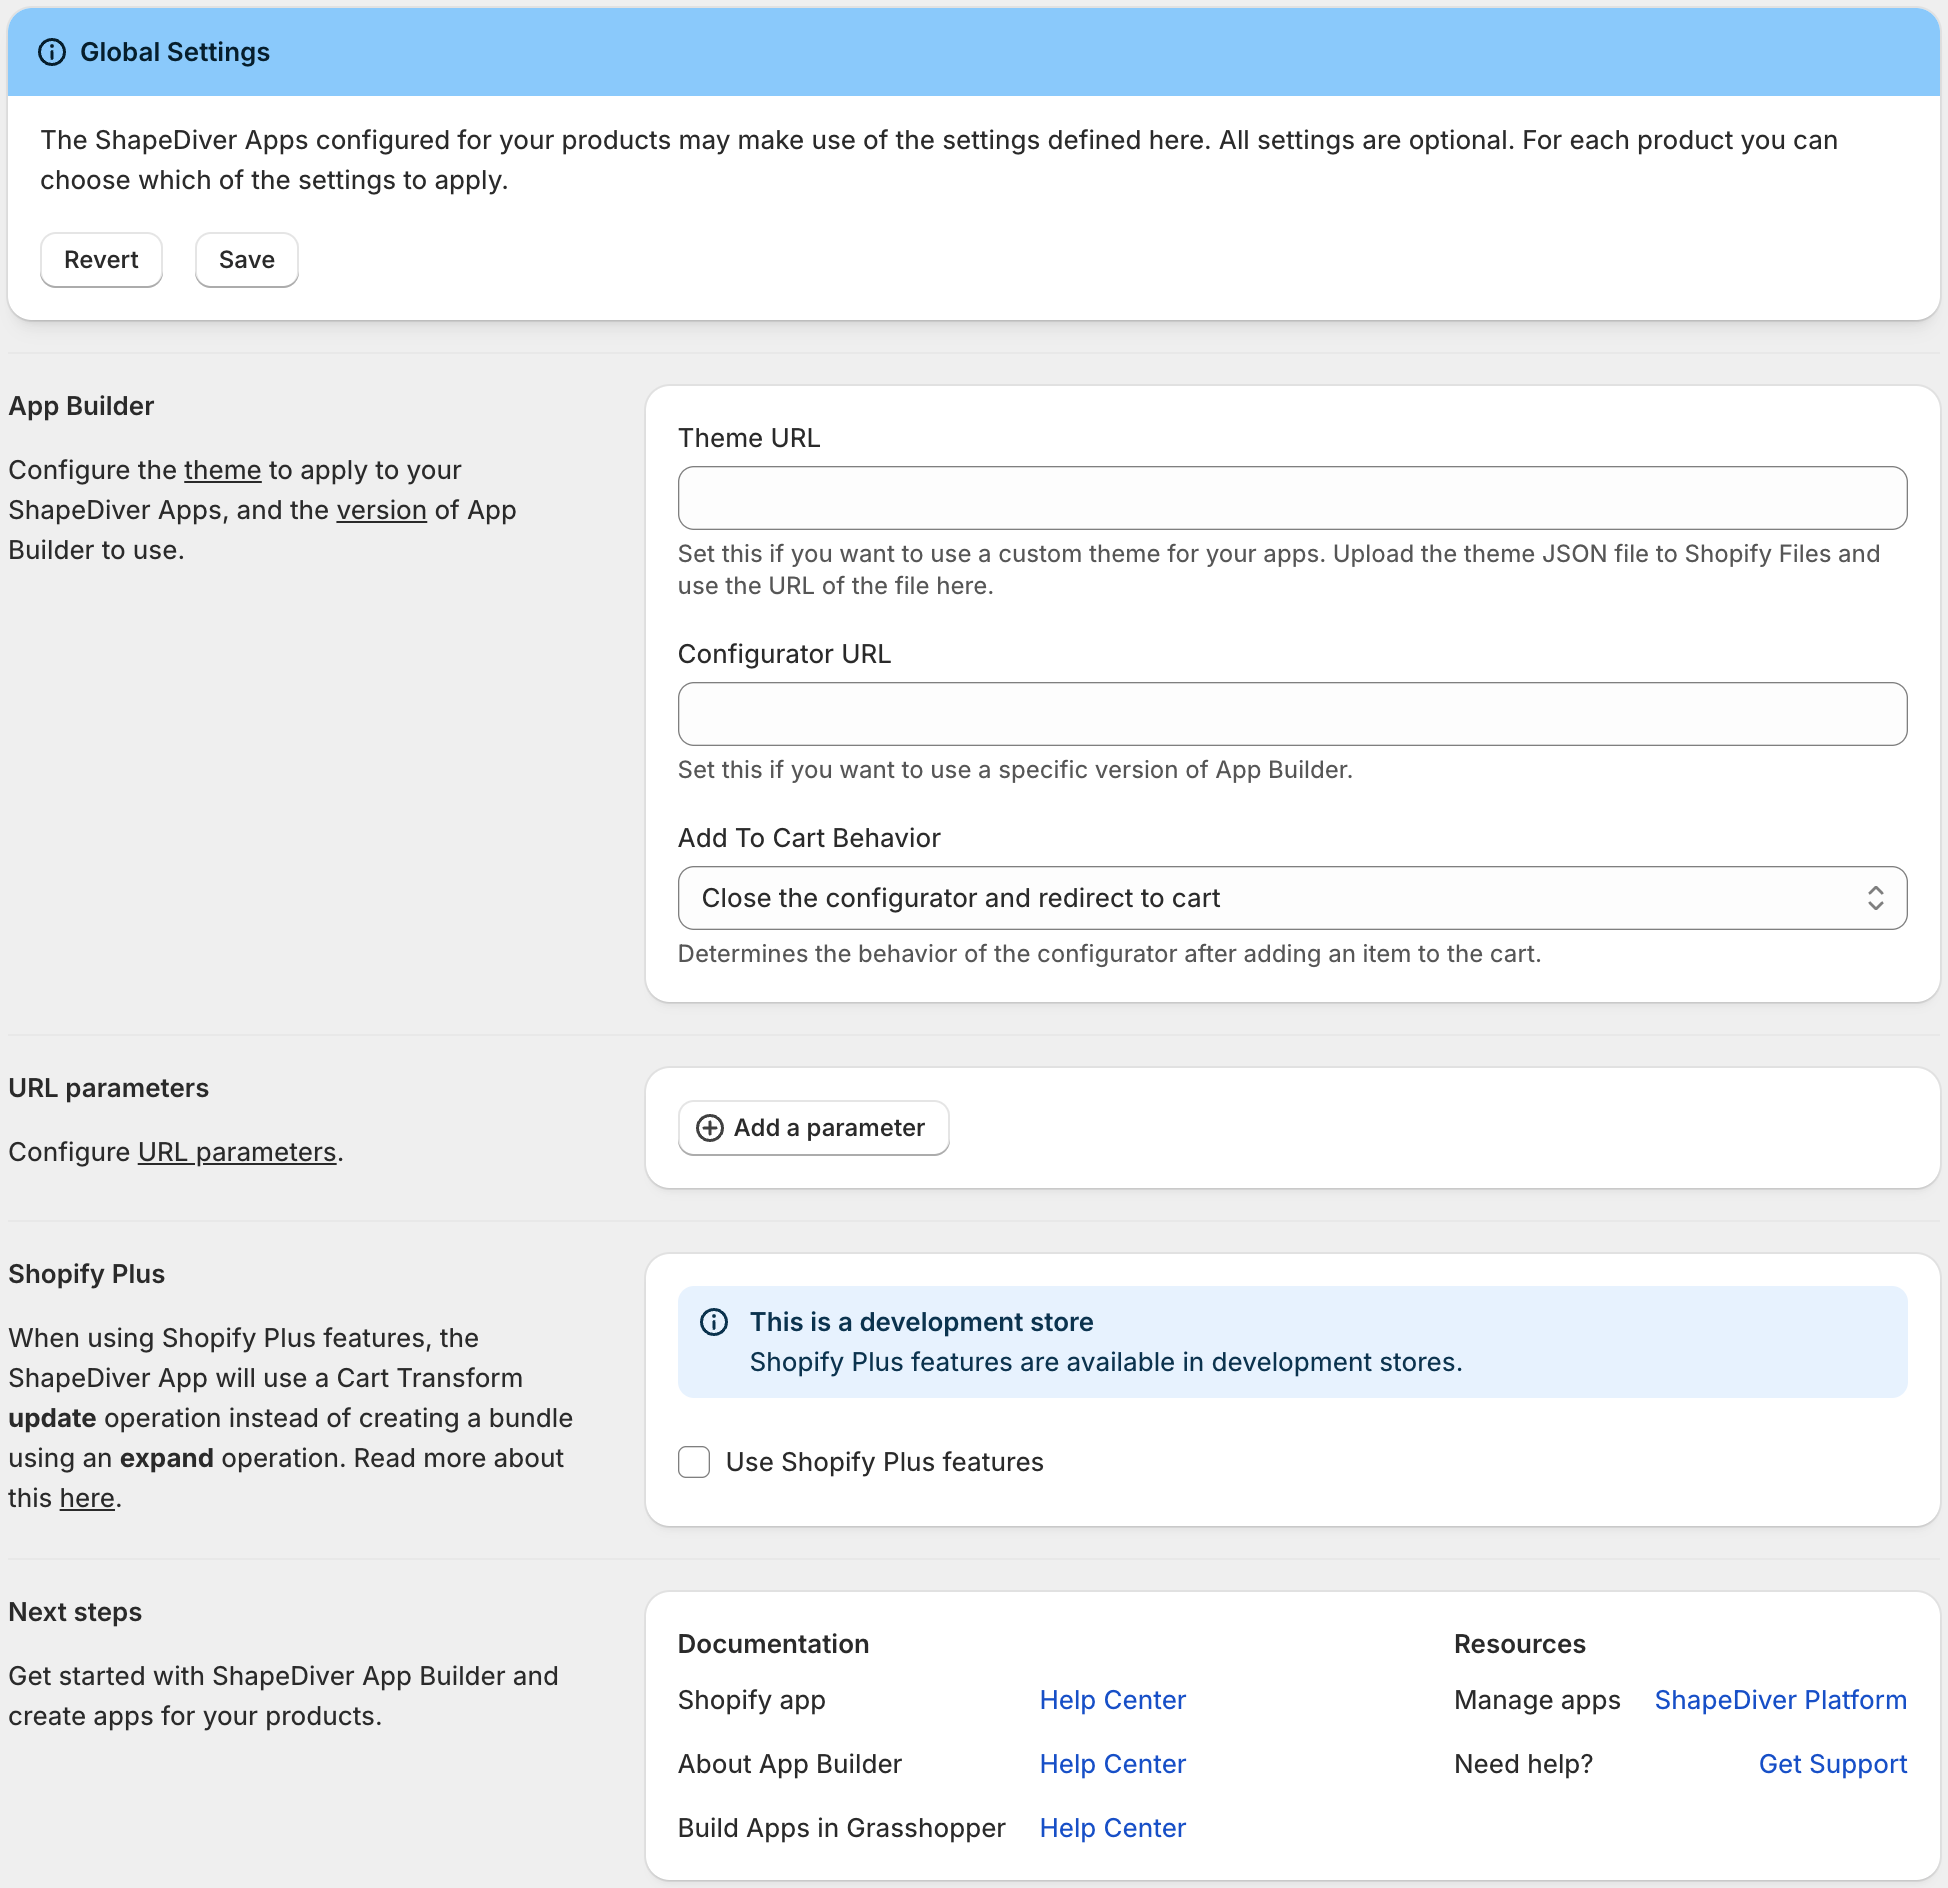1948x1888 pixels.
Task: Click 'Shopify Plus features are available' banner message
Action: tap(1106, 1362)
